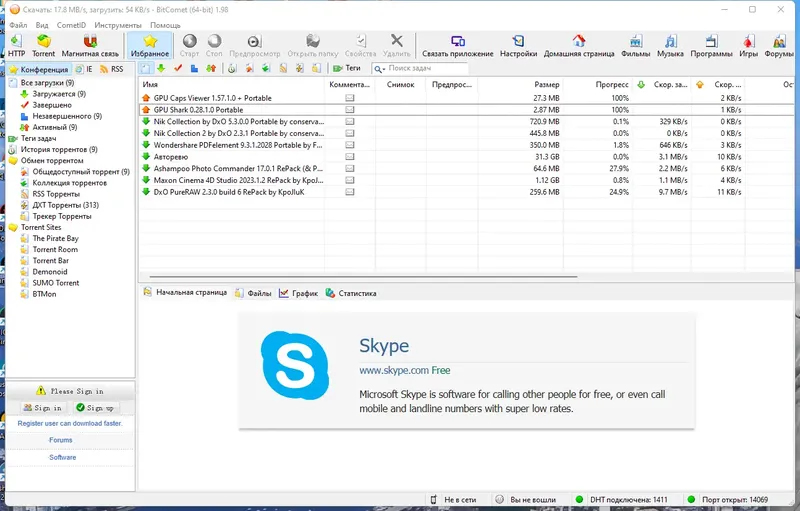Image resolution: width=800 pixels, height=511 pixels.
Task: Click Связать приложение toolbar icon
Action: pos(458,45)
